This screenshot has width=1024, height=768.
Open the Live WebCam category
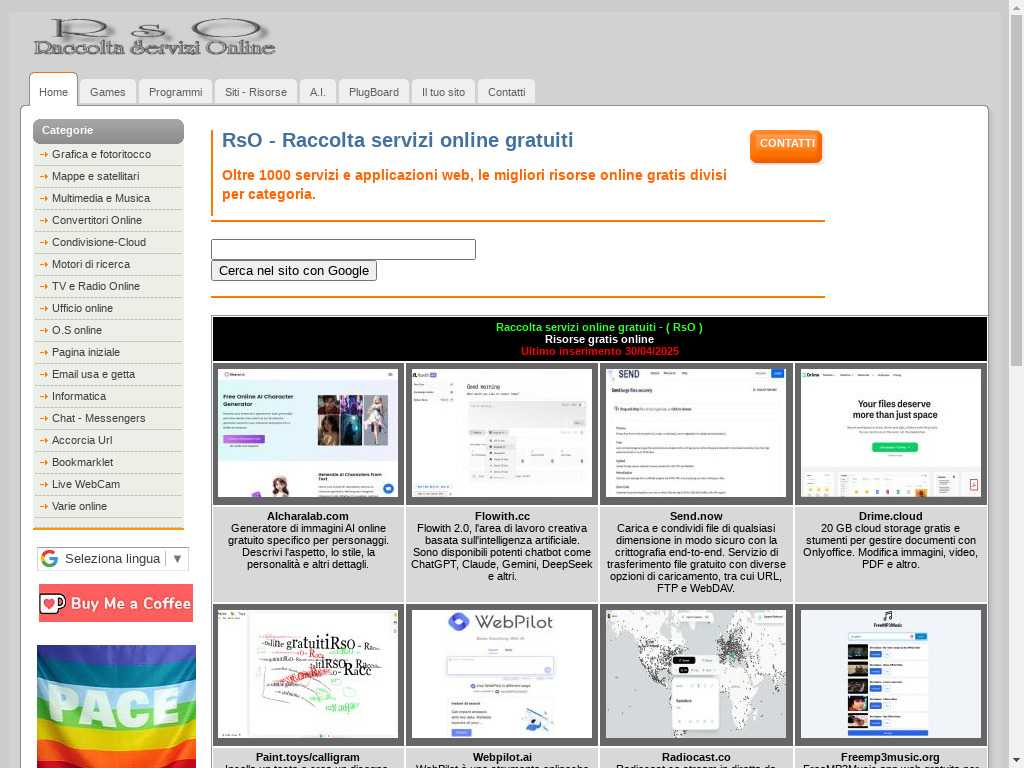point(108,484)
